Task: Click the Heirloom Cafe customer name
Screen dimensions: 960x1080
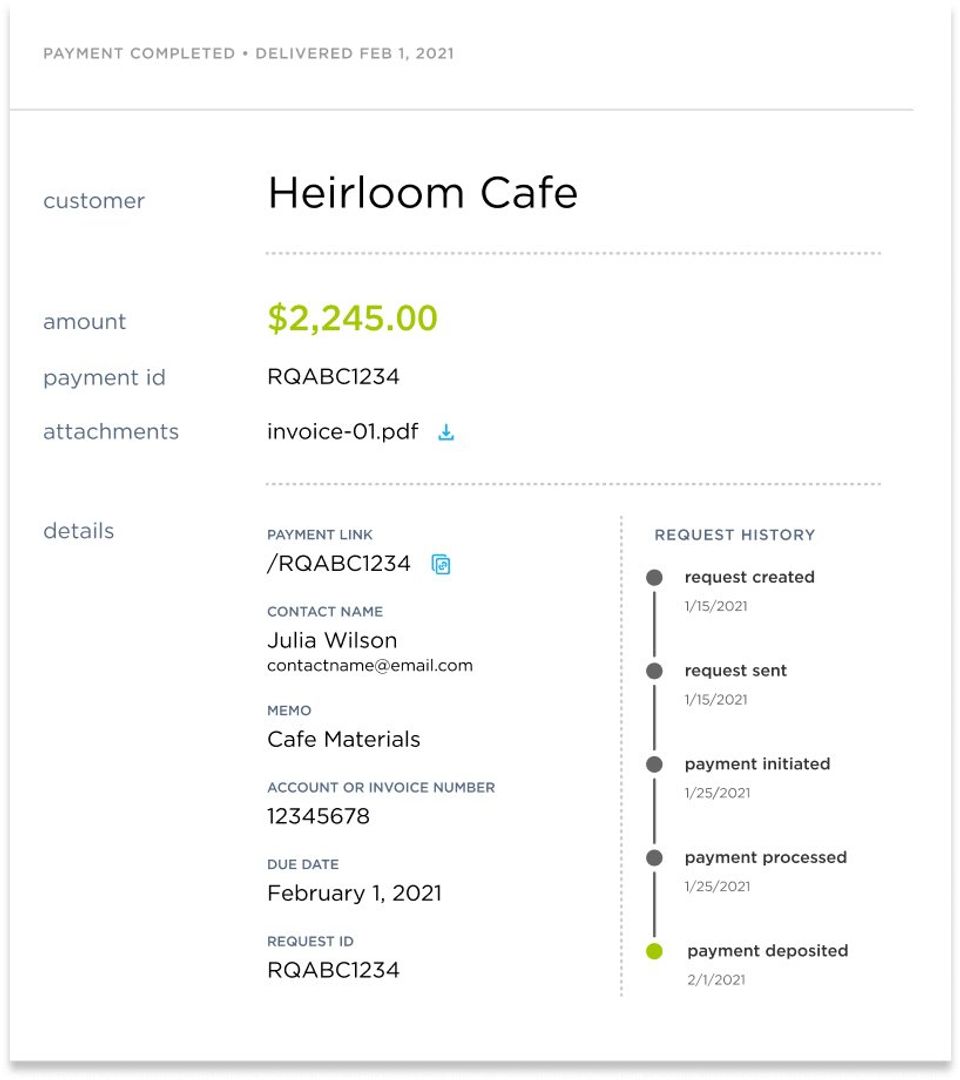Action: [x=422, y=193]
